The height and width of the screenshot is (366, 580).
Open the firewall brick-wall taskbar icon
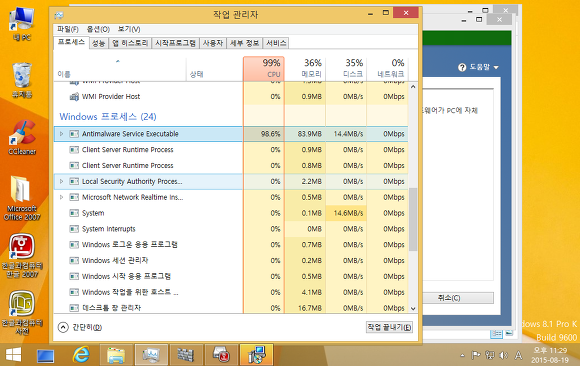coord(186,355)
